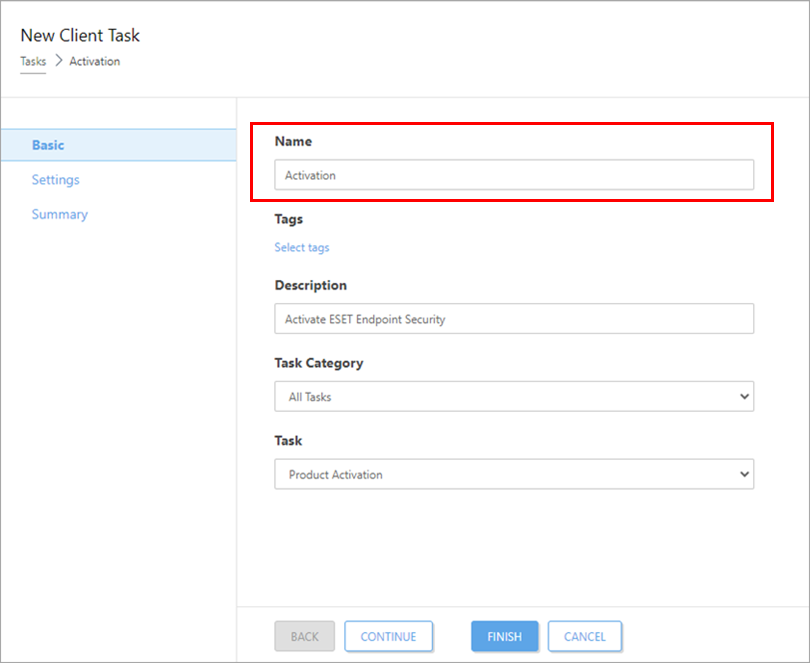810x663 pixels.
Task: Click the chevron arrow on Task dropdown
Action: click(743, 474)
